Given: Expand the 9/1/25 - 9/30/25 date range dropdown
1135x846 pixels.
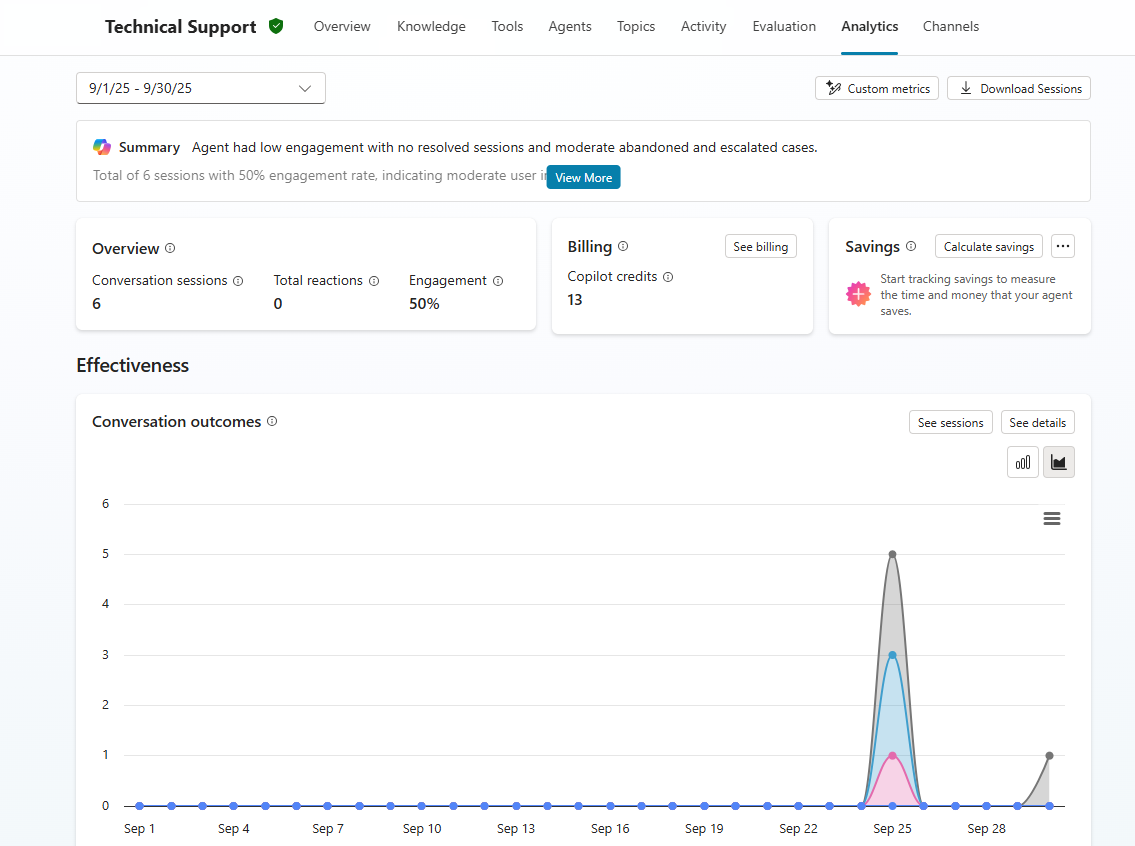Looking at the screenshot, I should pyautogui.click(x=201, y=88).
